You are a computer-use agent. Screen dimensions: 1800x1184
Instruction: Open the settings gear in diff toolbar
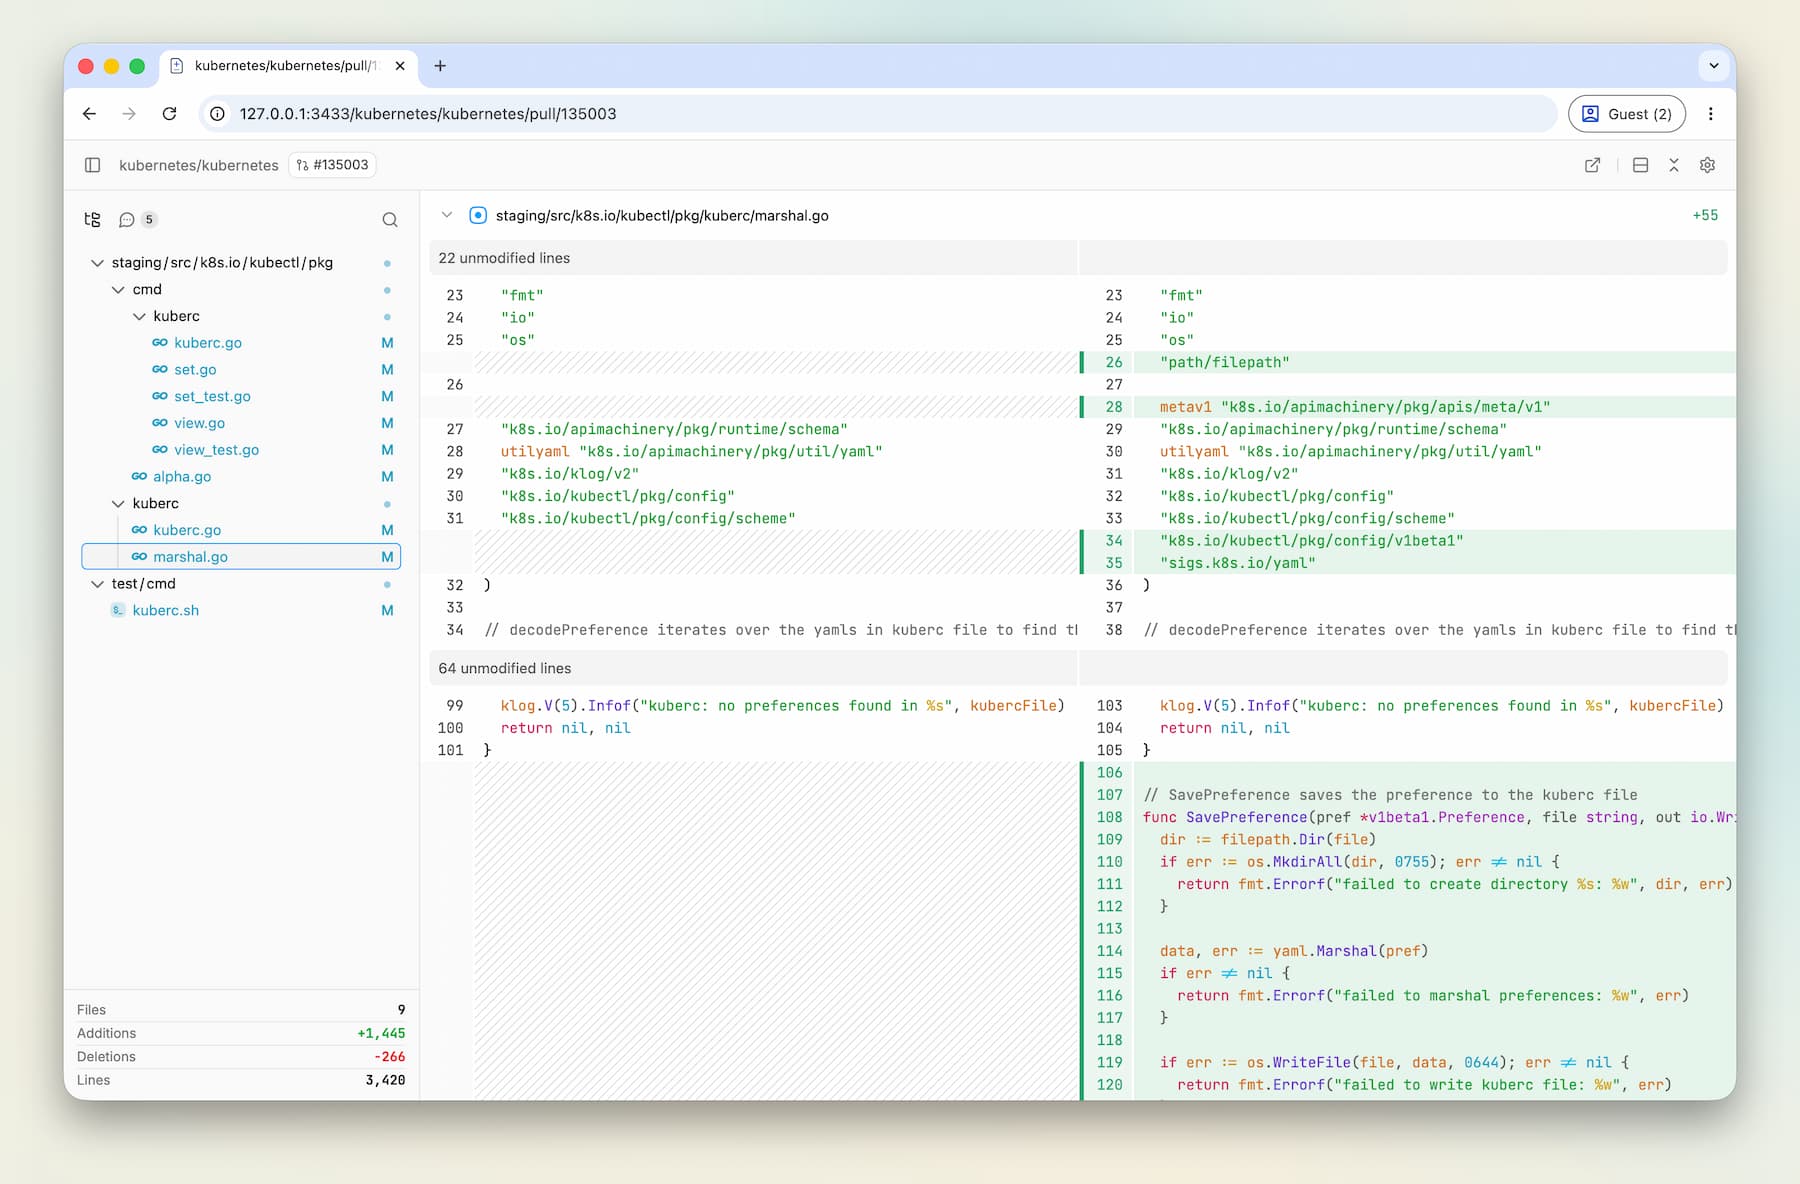(1707, 165)
